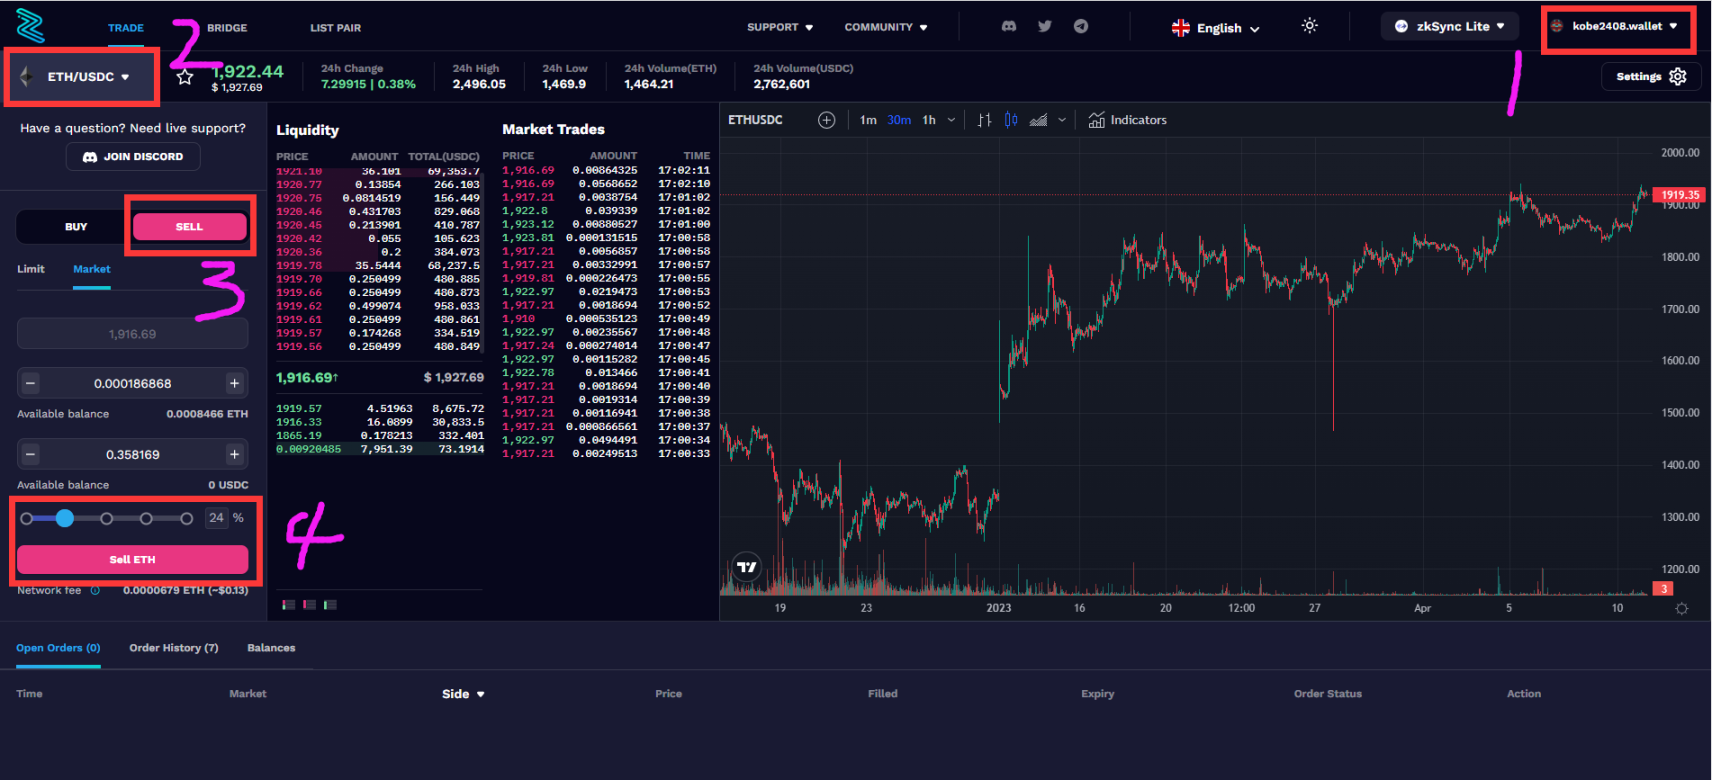Click the ZigZag logo icon
The height and width of the screenshot is (780, 1712).
tap(30, 25)
